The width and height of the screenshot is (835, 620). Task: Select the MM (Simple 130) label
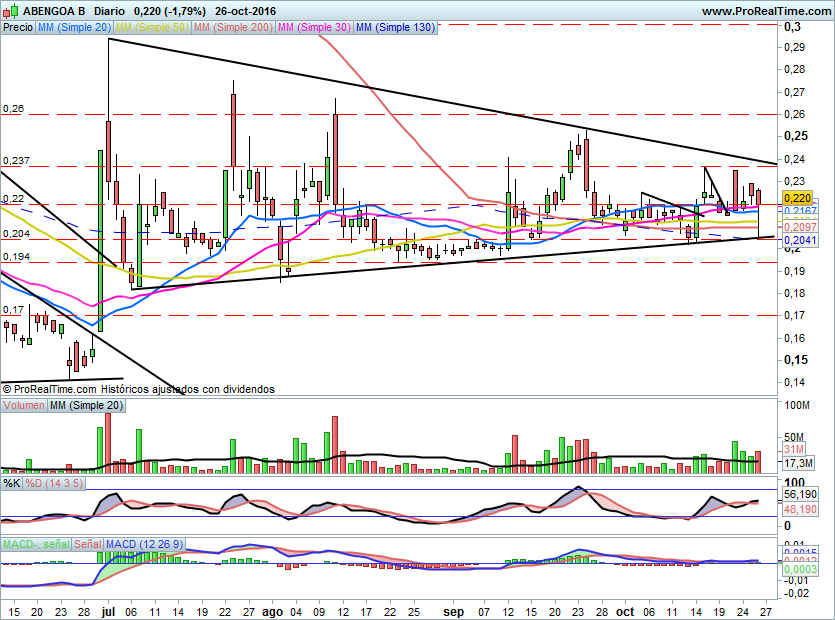coord(395,27)
